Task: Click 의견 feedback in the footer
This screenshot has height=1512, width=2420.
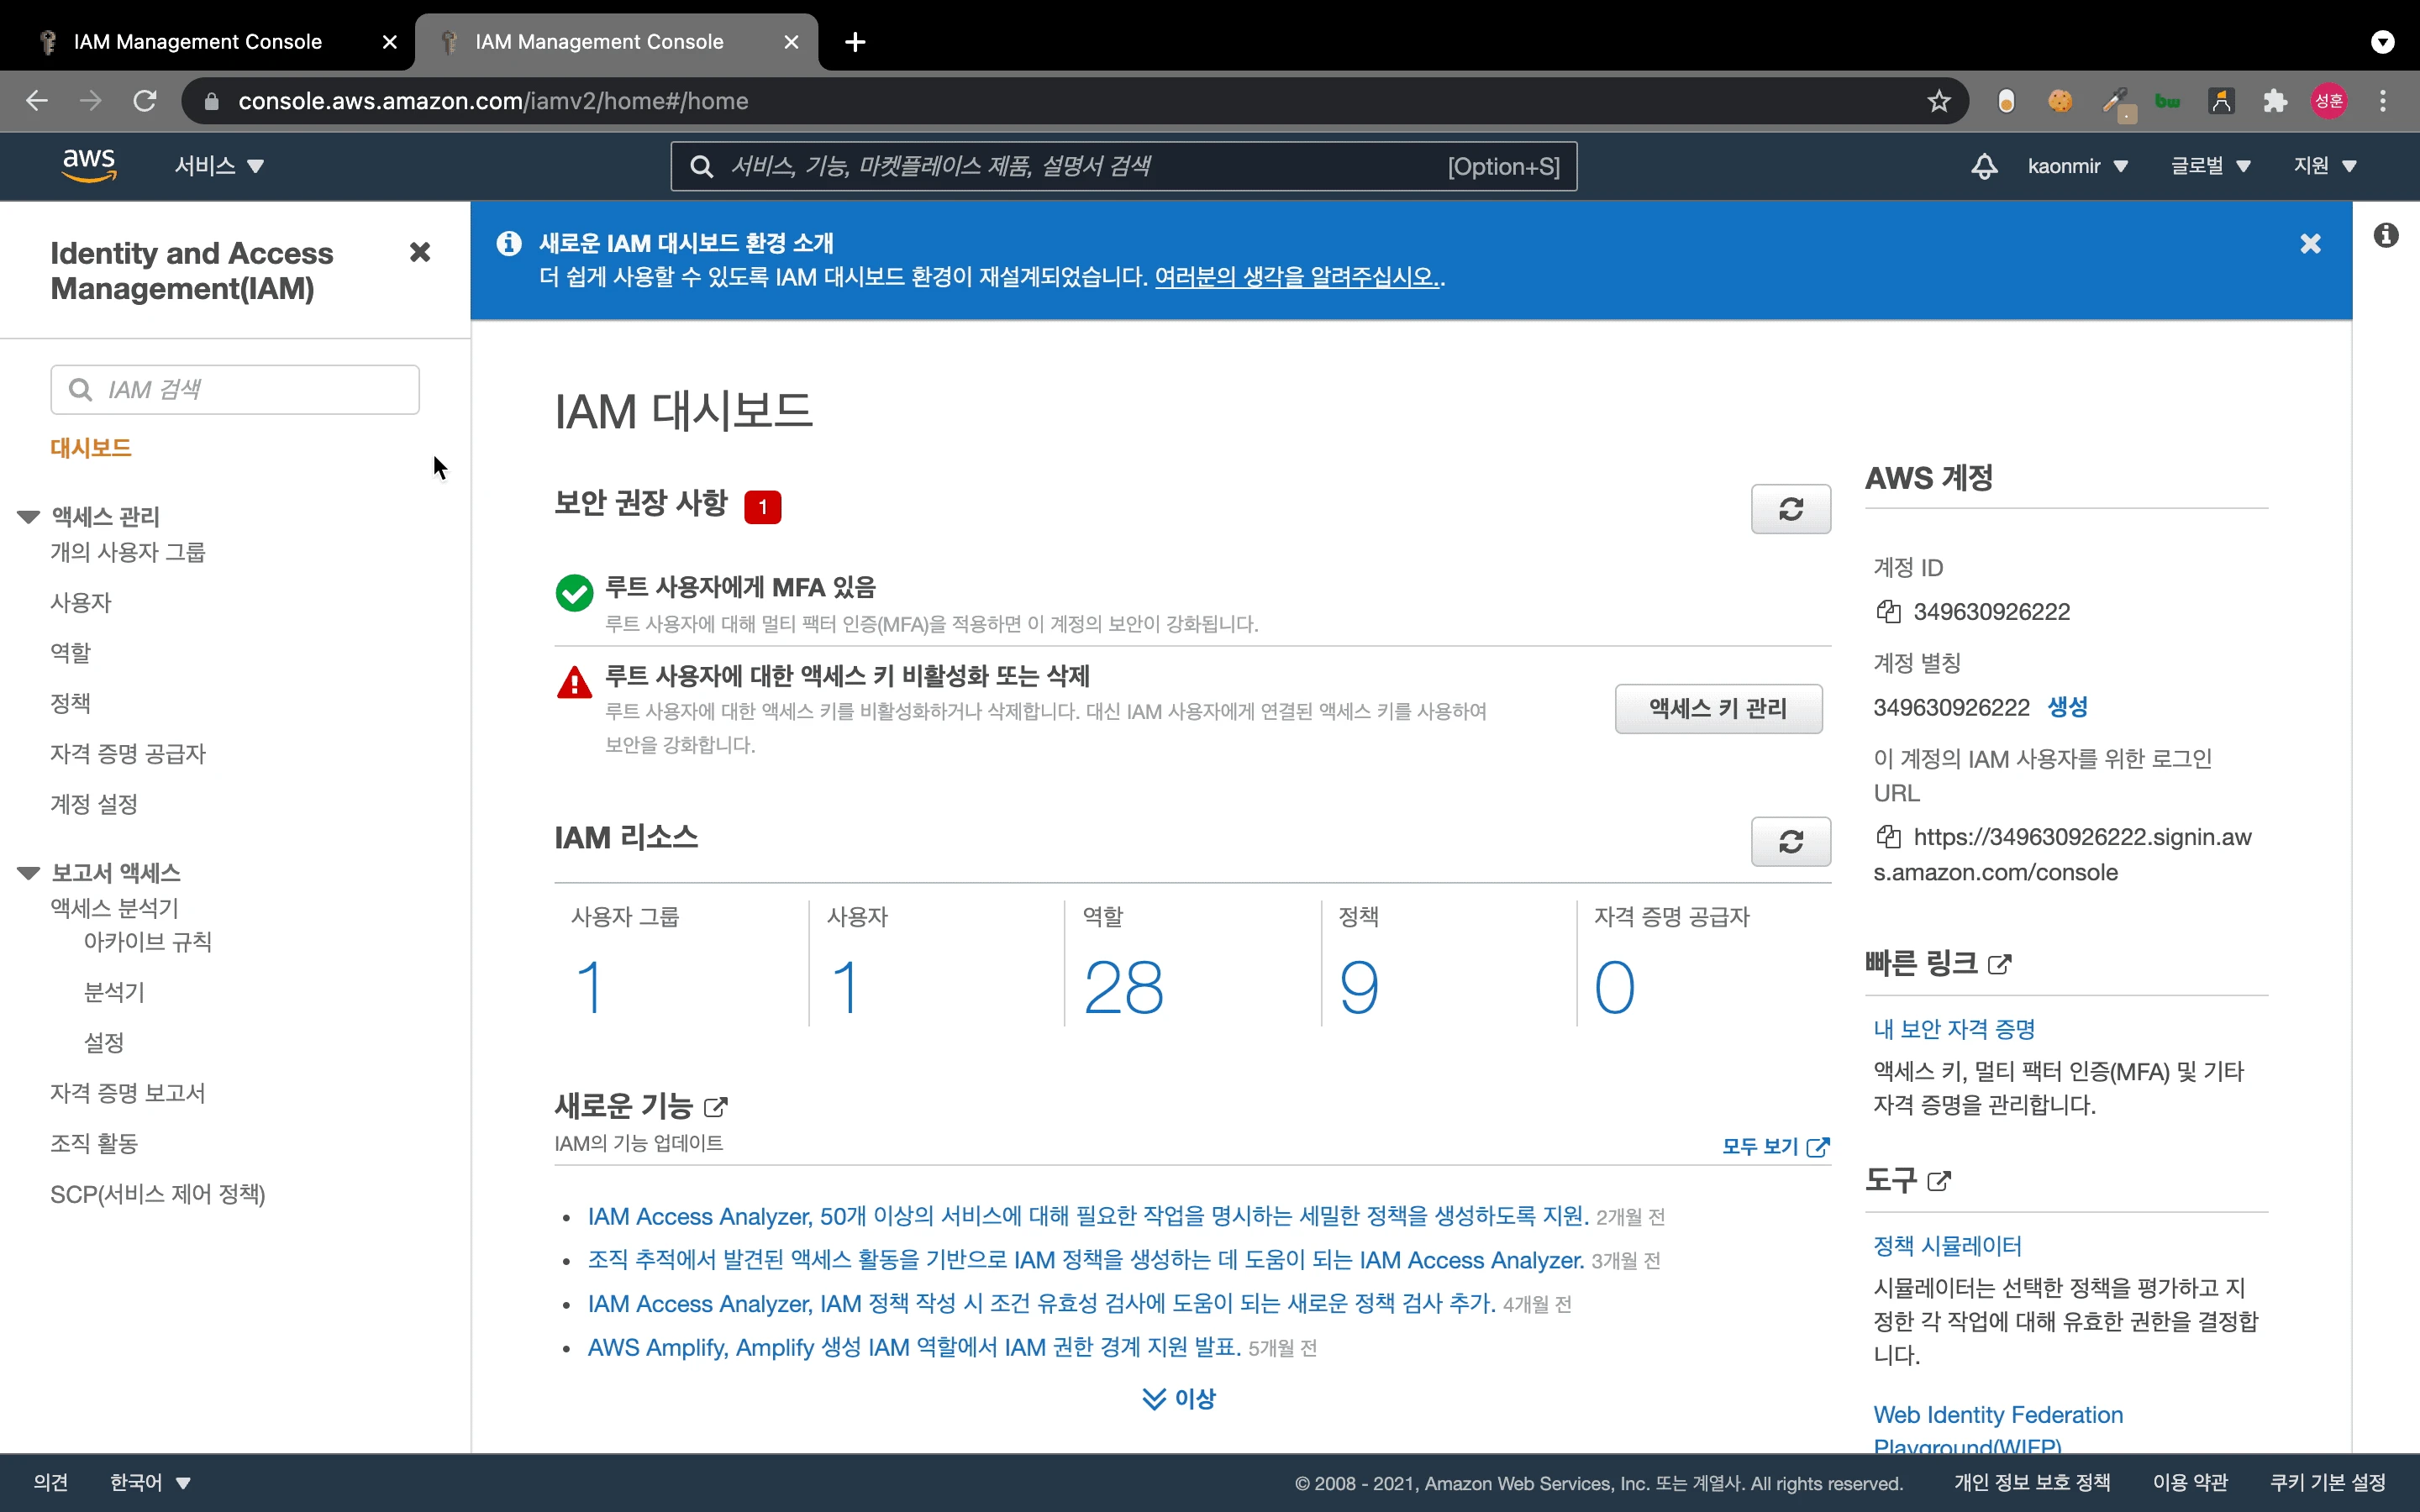Action: tap(51, 1482)
